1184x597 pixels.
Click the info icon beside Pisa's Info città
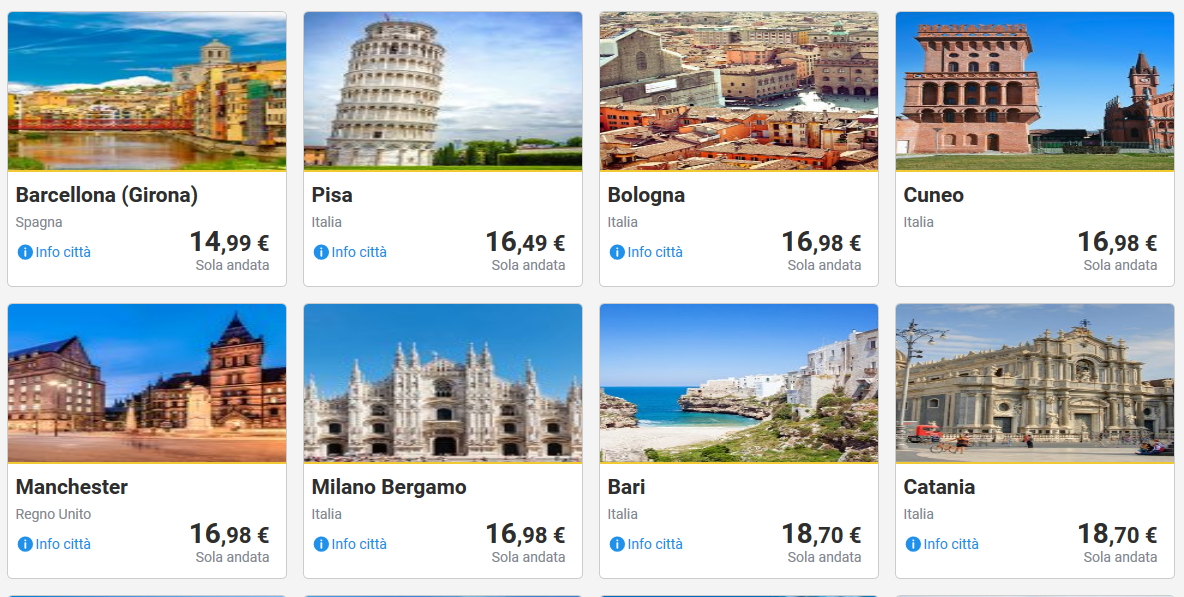(321, 252)
